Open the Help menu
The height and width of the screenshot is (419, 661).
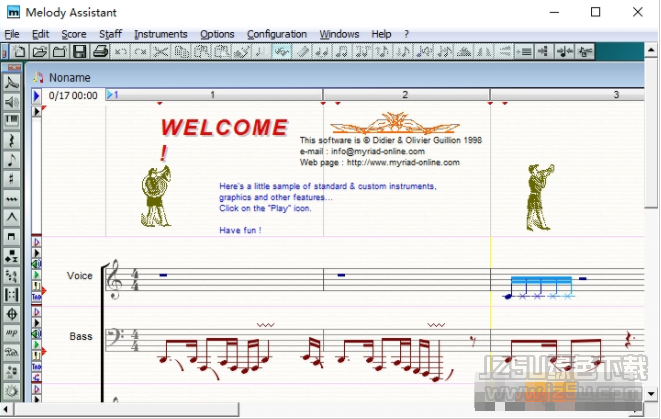381,34
